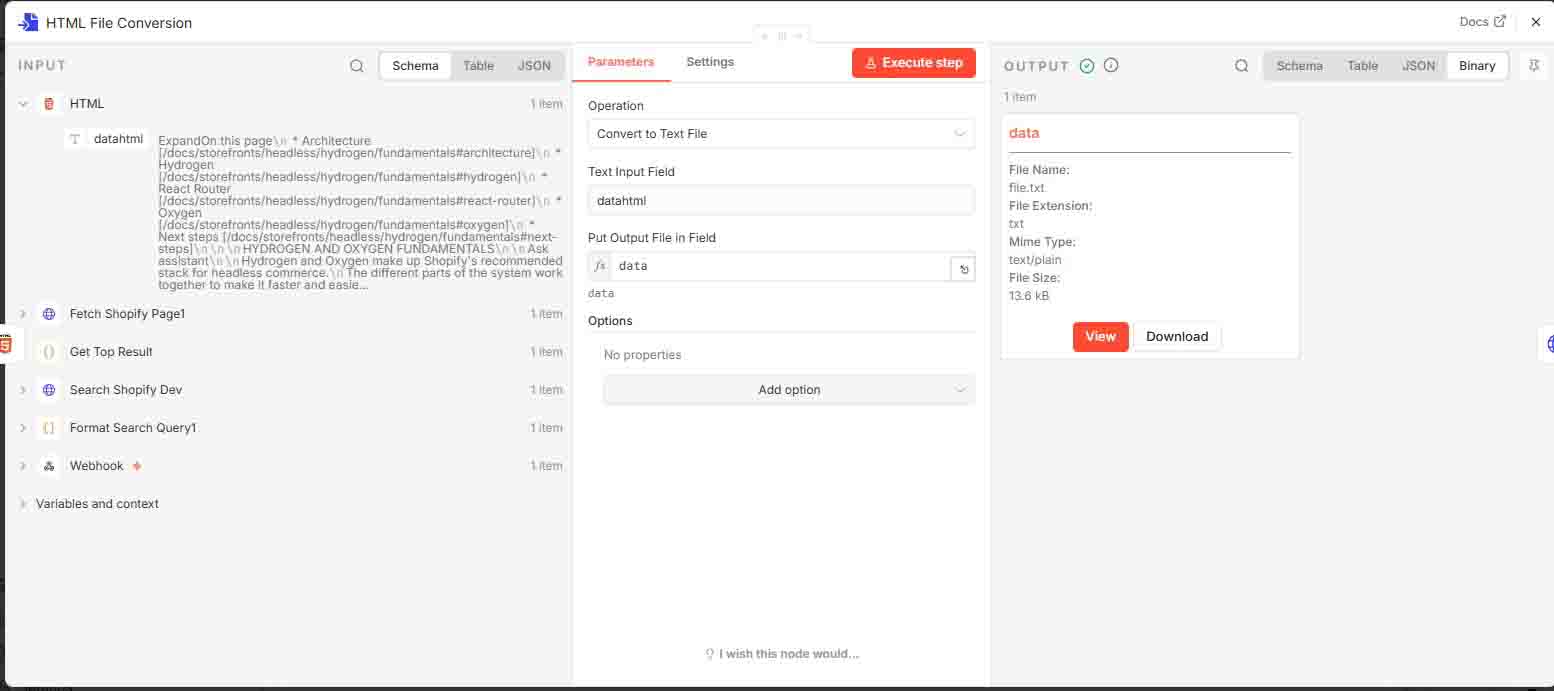Click the Execute step button
Image resolution: width=1554 pixels, height=691 pixels.
tap(913, 62)
